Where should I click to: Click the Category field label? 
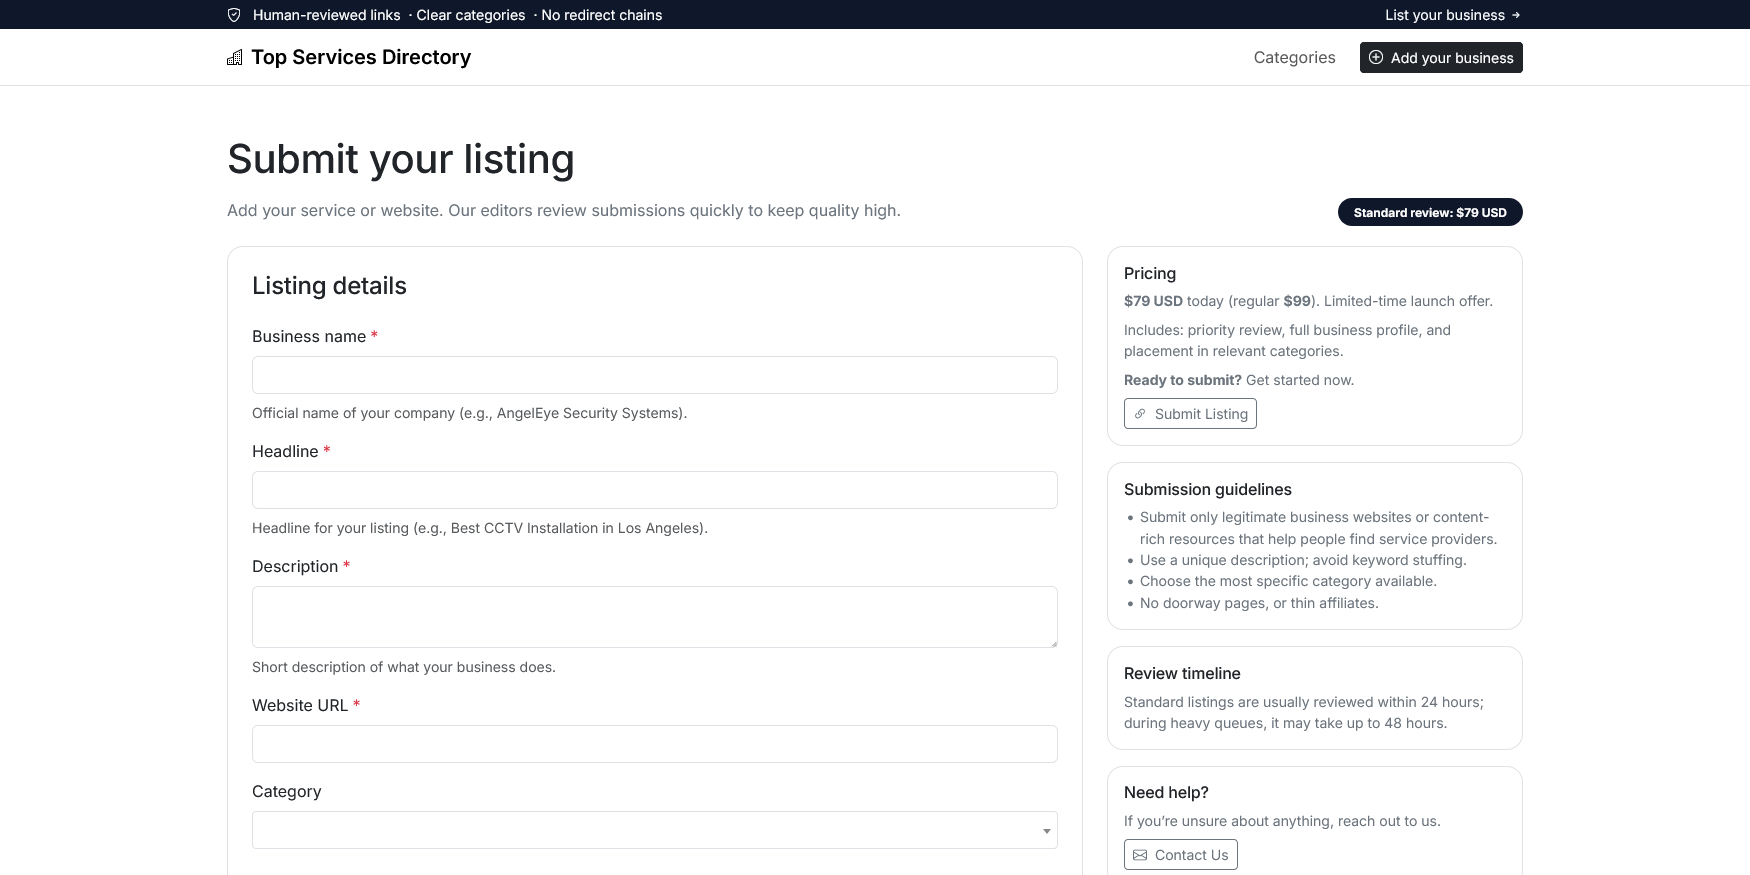pyautogui.click(x=287, y=791)
